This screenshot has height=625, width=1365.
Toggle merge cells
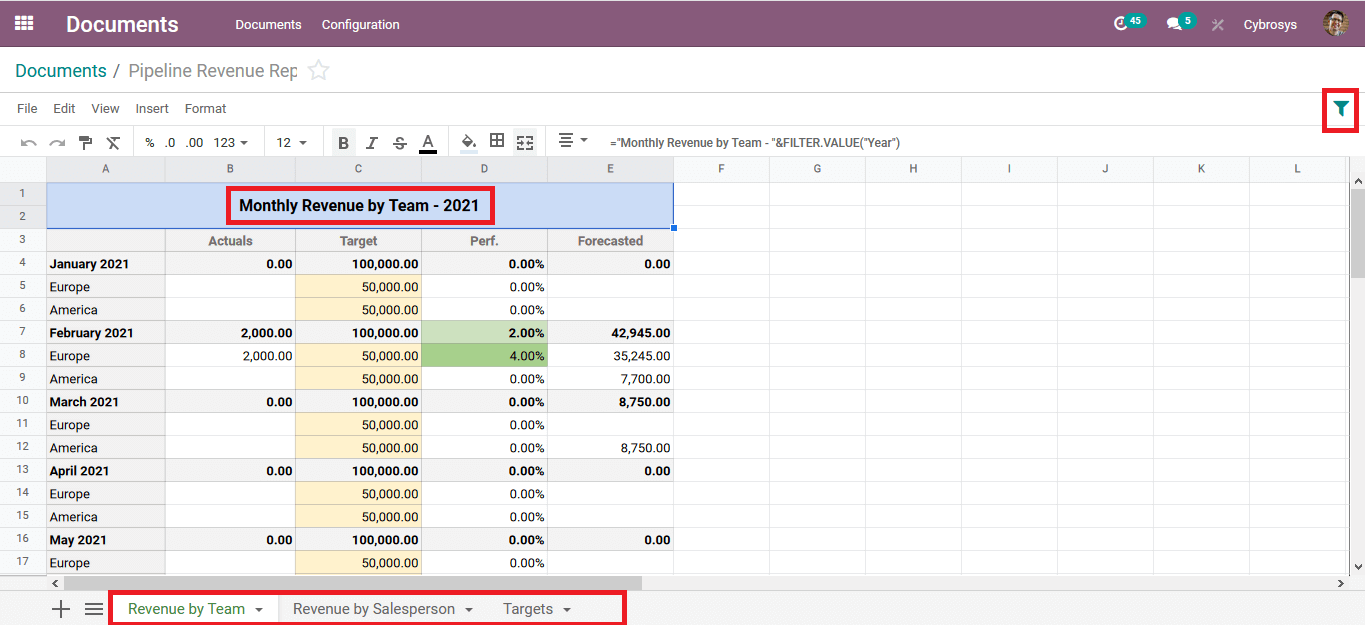click(x=525, y=142)
